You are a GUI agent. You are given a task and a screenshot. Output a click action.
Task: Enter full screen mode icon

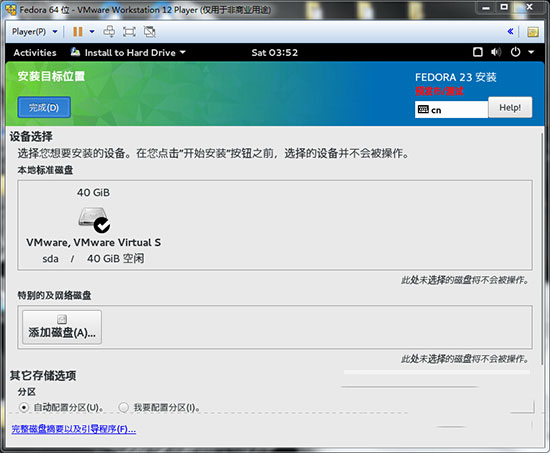point(129,32)
